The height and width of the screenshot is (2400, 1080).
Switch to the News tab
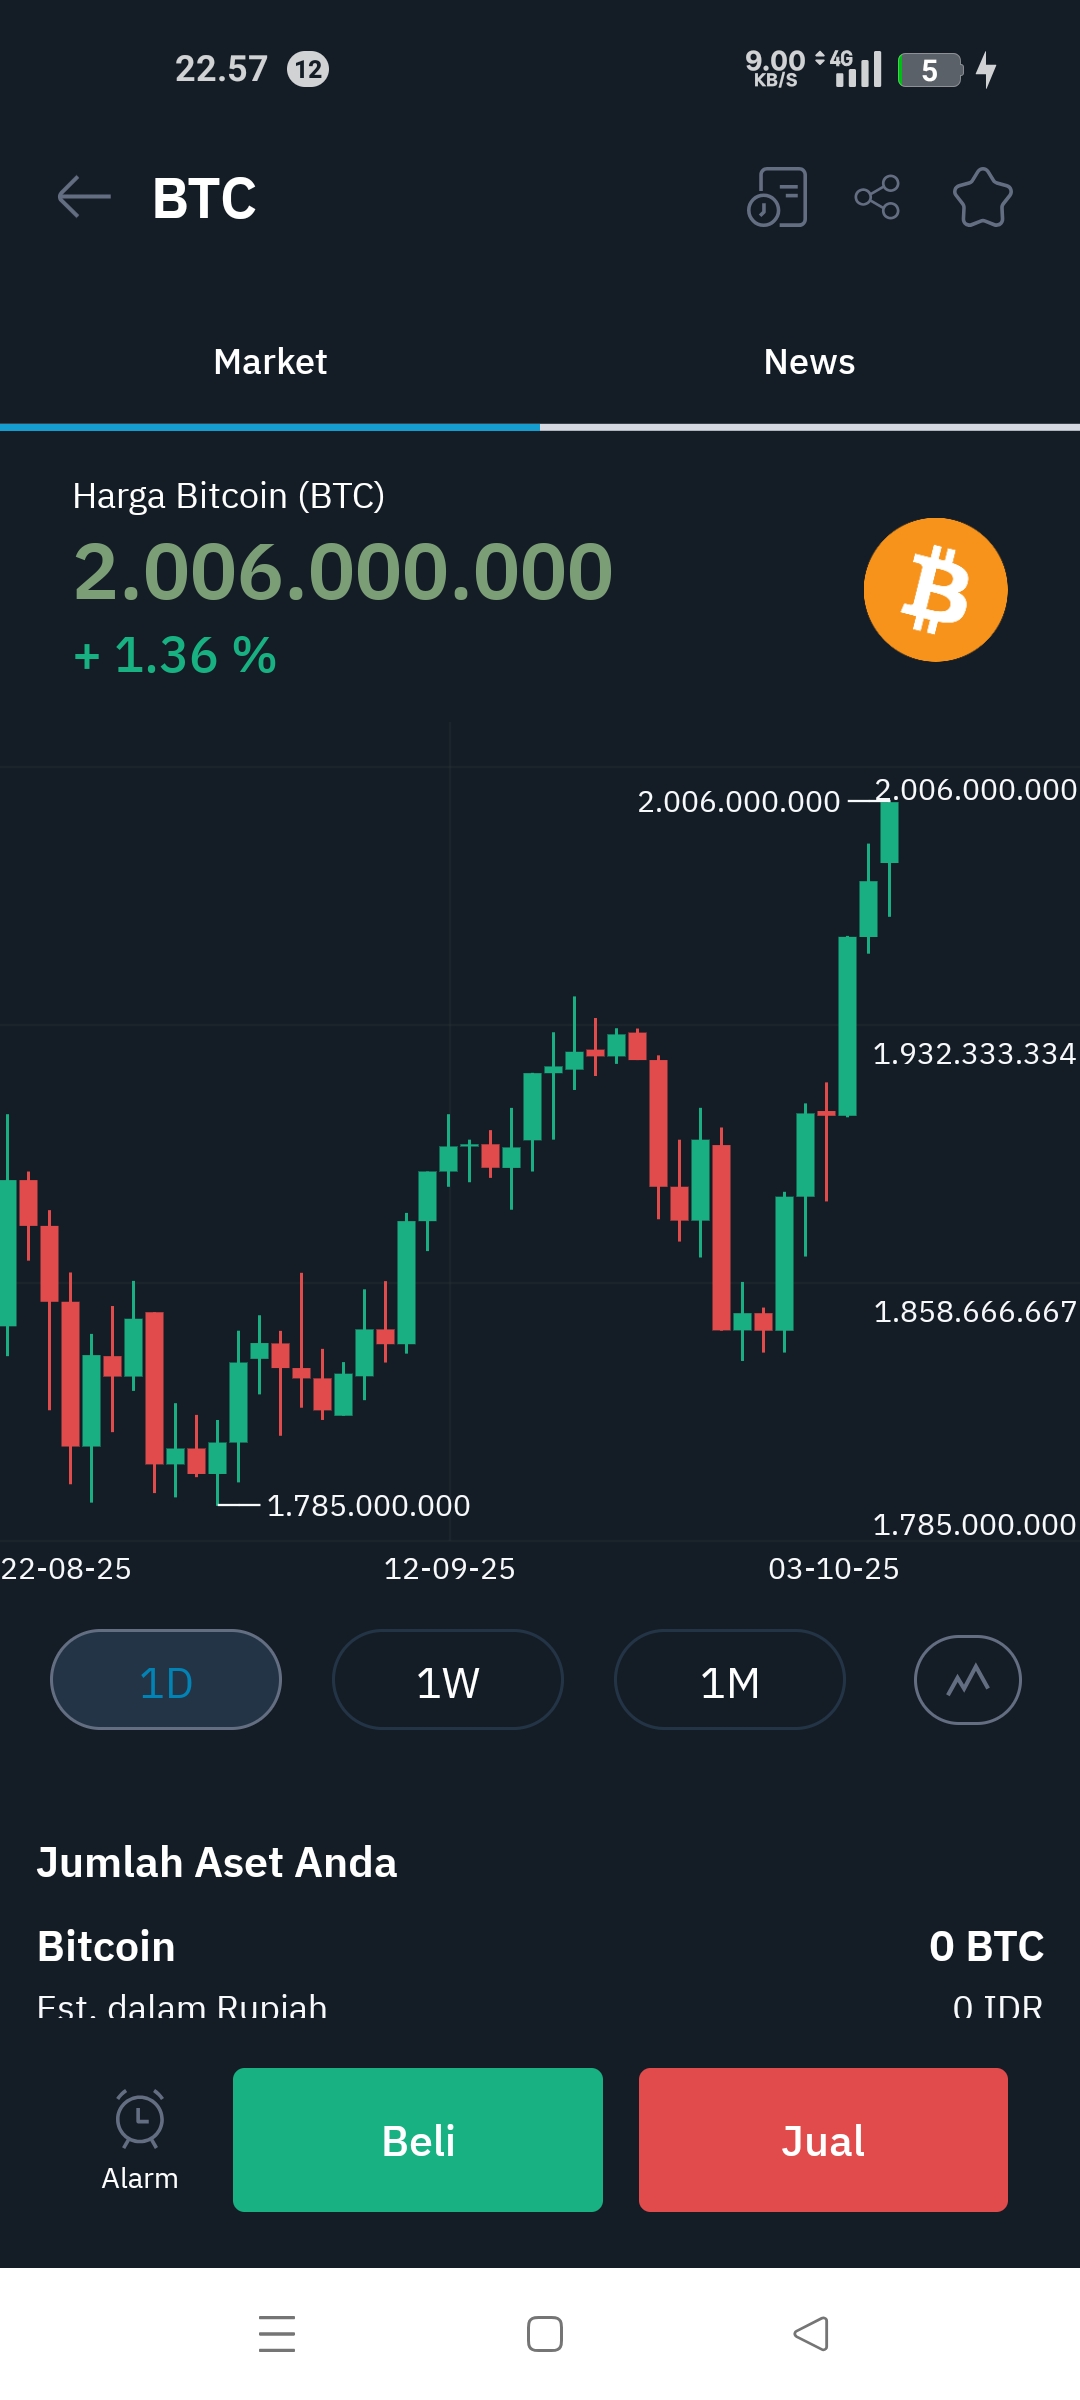click(x=809, y=362)
